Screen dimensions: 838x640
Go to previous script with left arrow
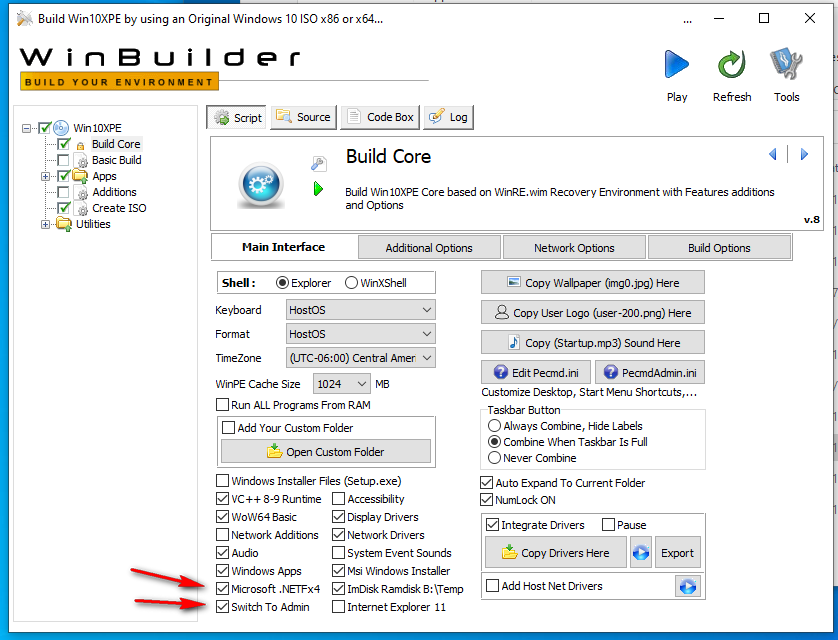tap(773, 154)
